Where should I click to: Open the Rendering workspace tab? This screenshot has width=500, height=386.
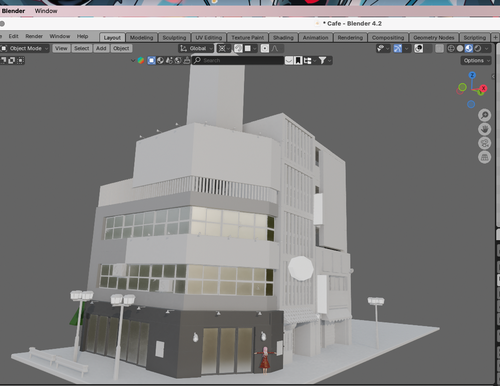(350, 38)
